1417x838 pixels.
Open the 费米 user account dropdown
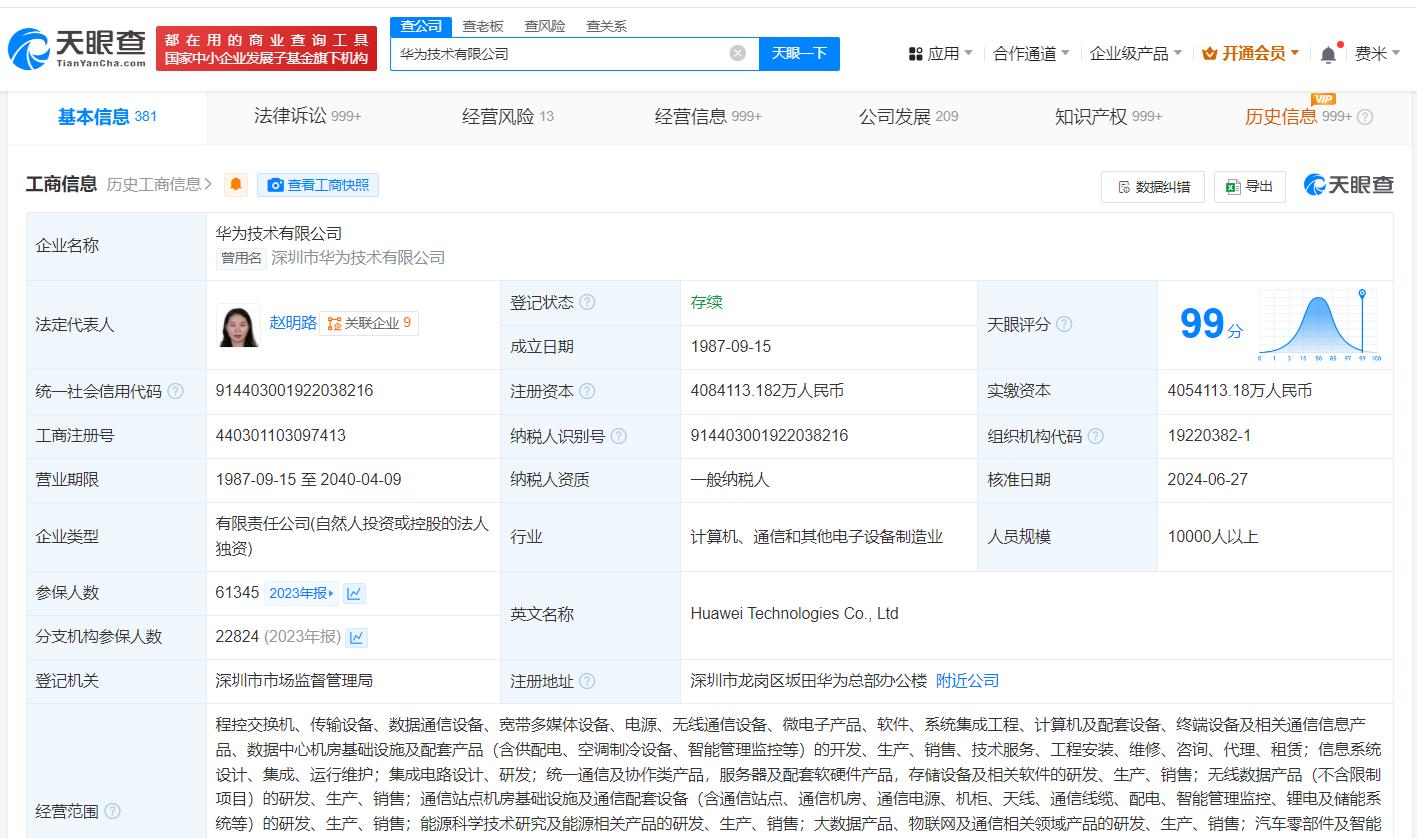point(1378,54)
